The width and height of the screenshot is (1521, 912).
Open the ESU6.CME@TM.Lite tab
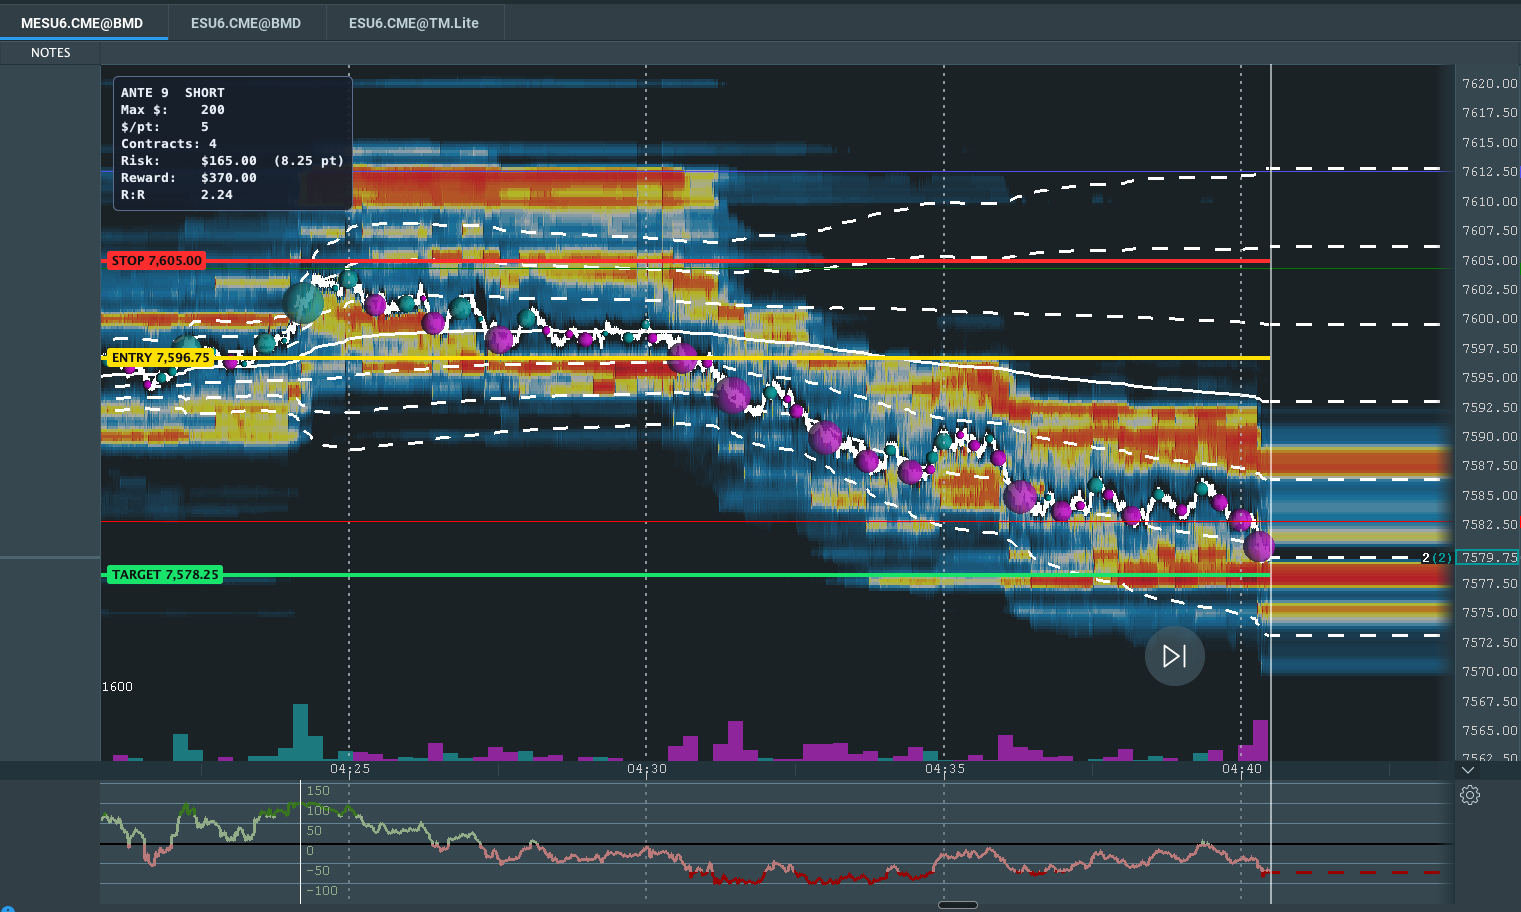(x=414, y=23)
